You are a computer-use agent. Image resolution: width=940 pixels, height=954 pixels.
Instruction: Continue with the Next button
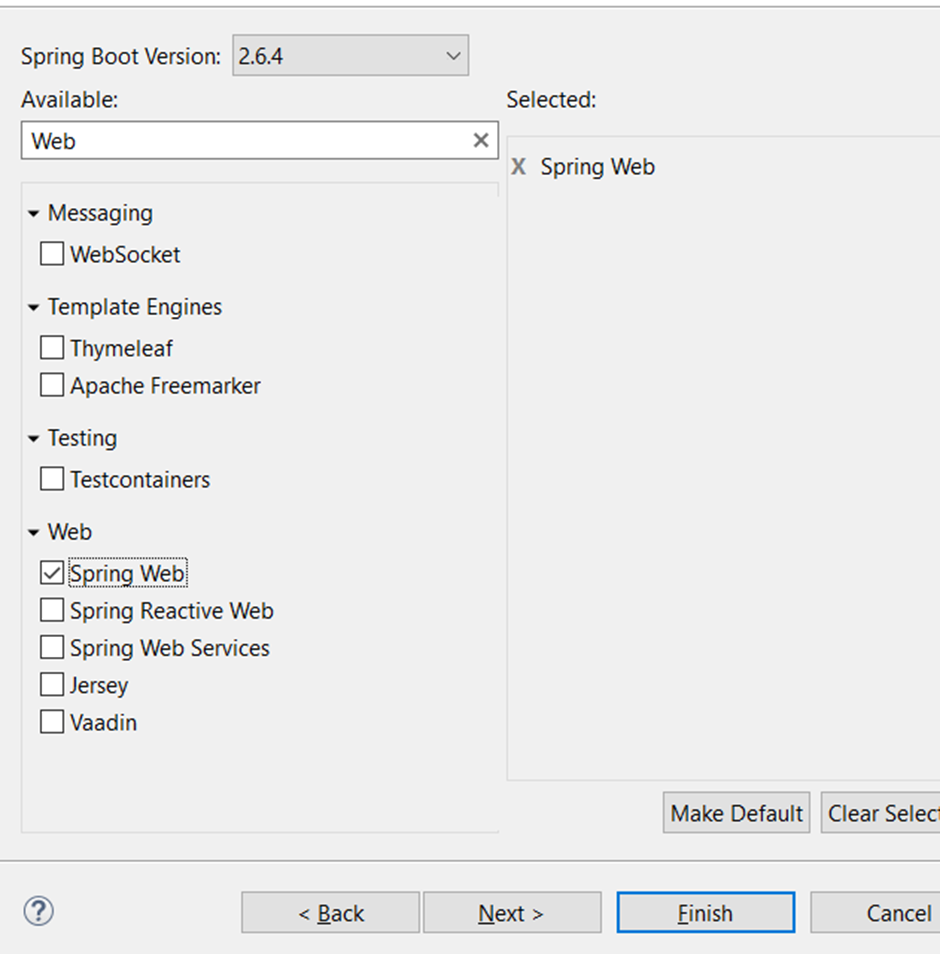pos(512,913)
